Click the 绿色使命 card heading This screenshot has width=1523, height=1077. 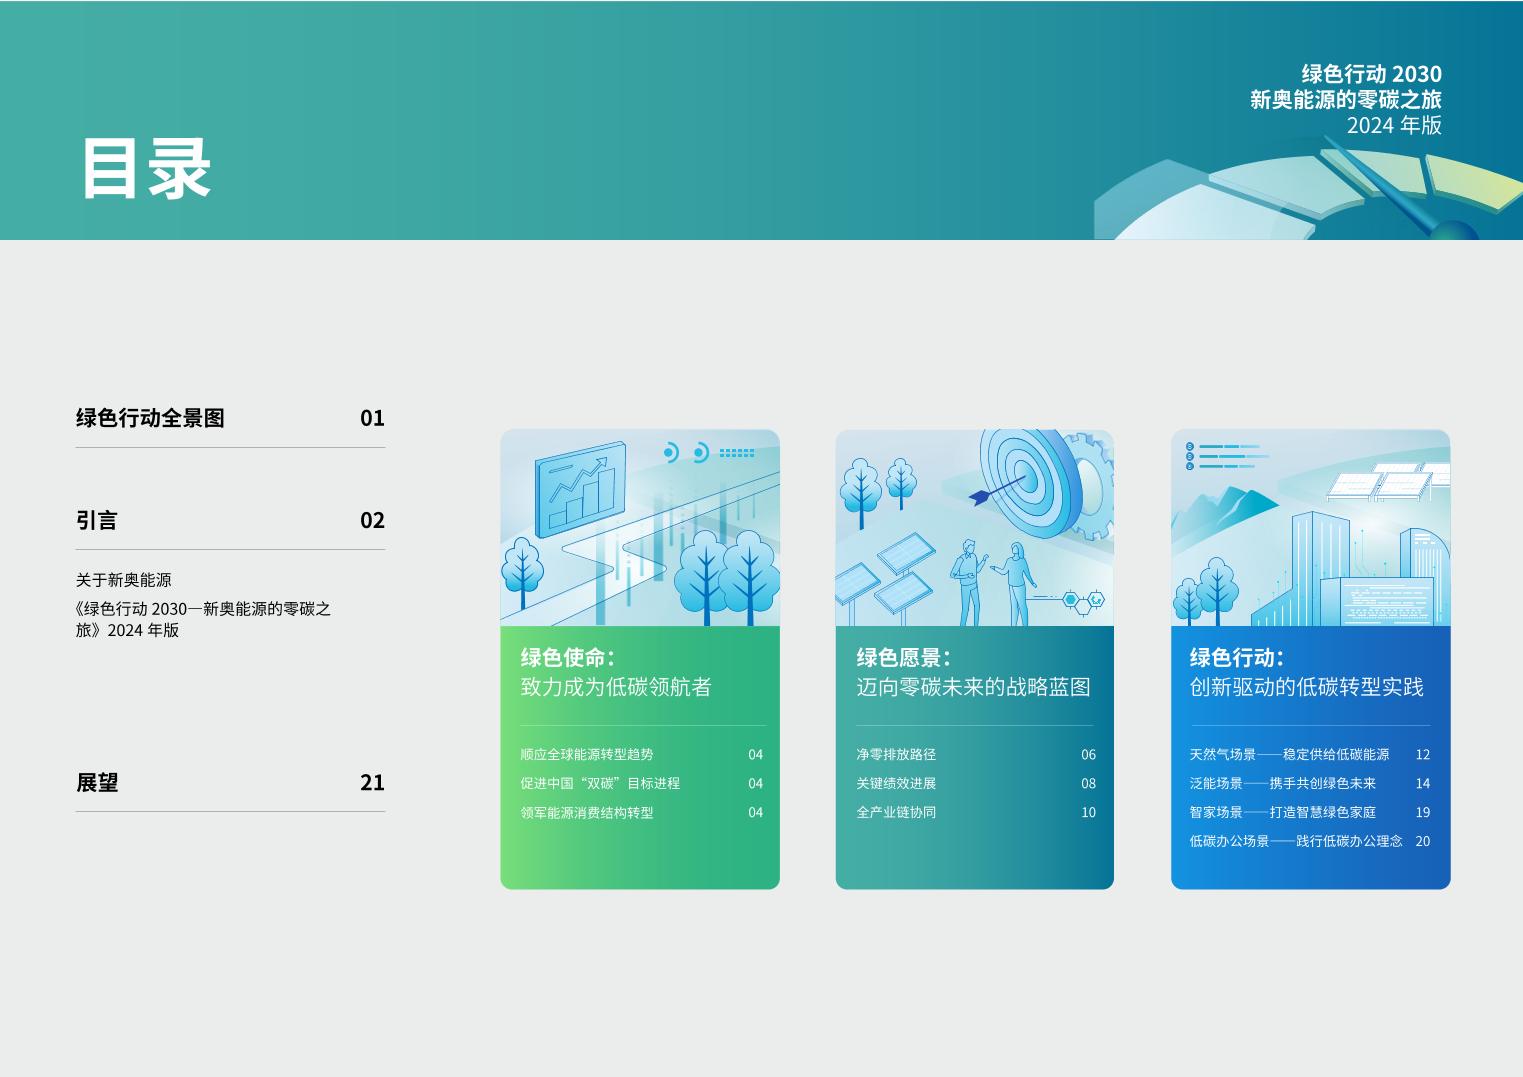tap(567, 657)
